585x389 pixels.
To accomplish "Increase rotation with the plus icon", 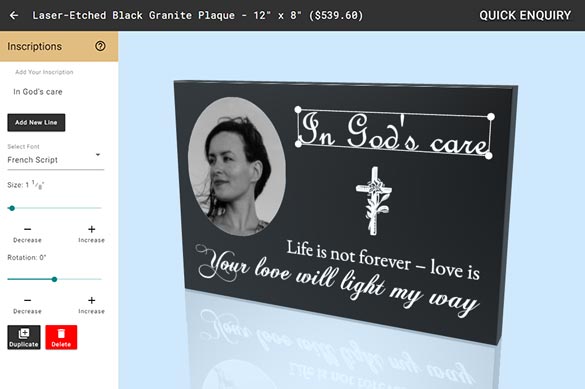I will pyautogui.click(x=91, y=300).
